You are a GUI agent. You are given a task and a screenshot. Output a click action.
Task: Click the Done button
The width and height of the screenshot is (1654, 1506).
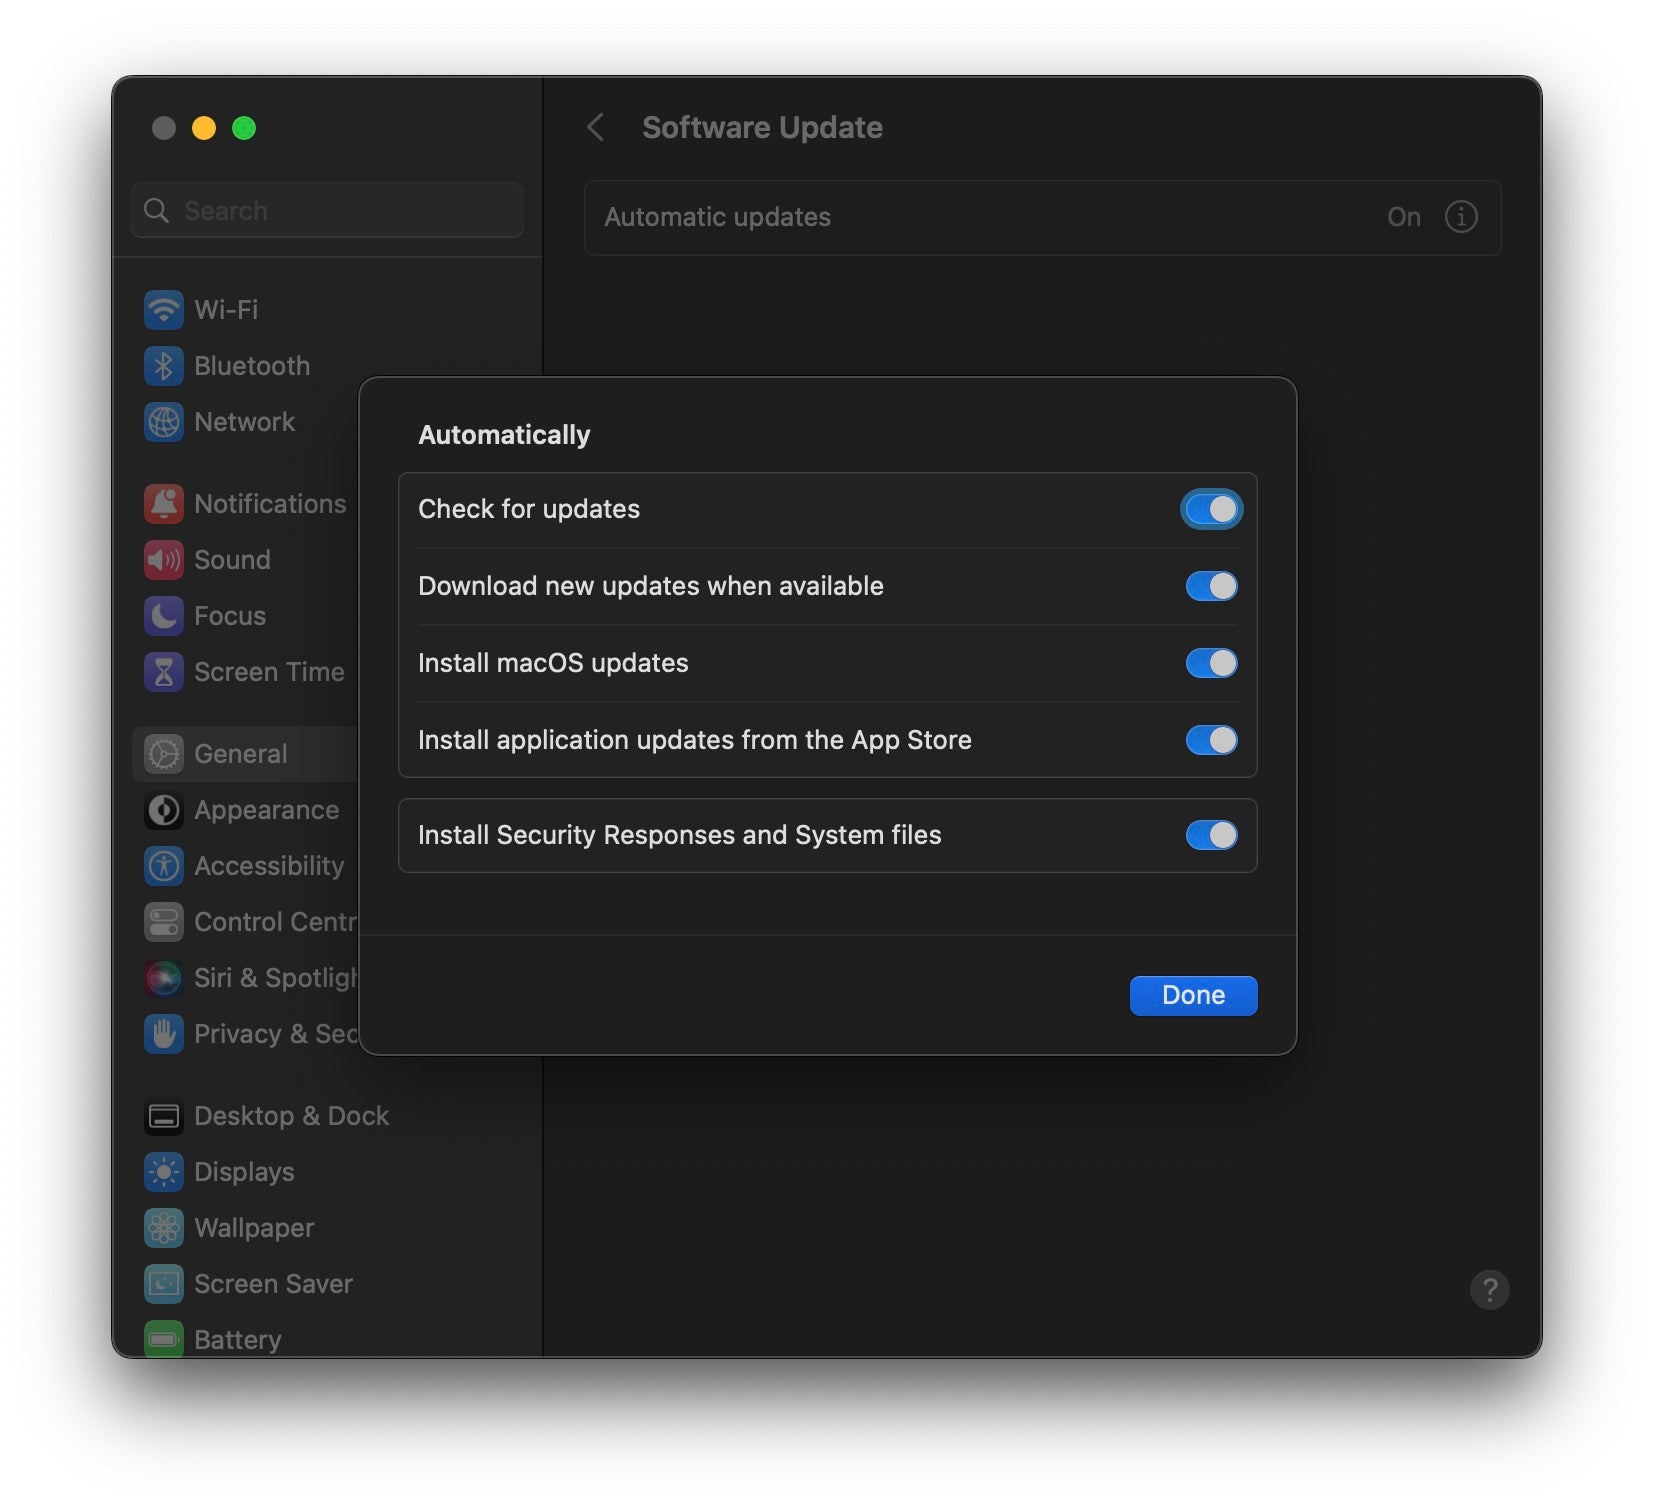pyautogui.click(x=1193, y=996)
